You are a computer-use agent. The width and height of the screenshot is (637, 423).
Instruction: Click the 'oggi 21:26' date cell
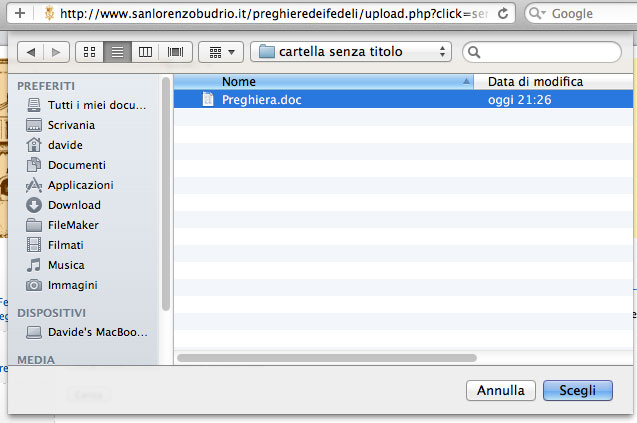coord(520,100)
